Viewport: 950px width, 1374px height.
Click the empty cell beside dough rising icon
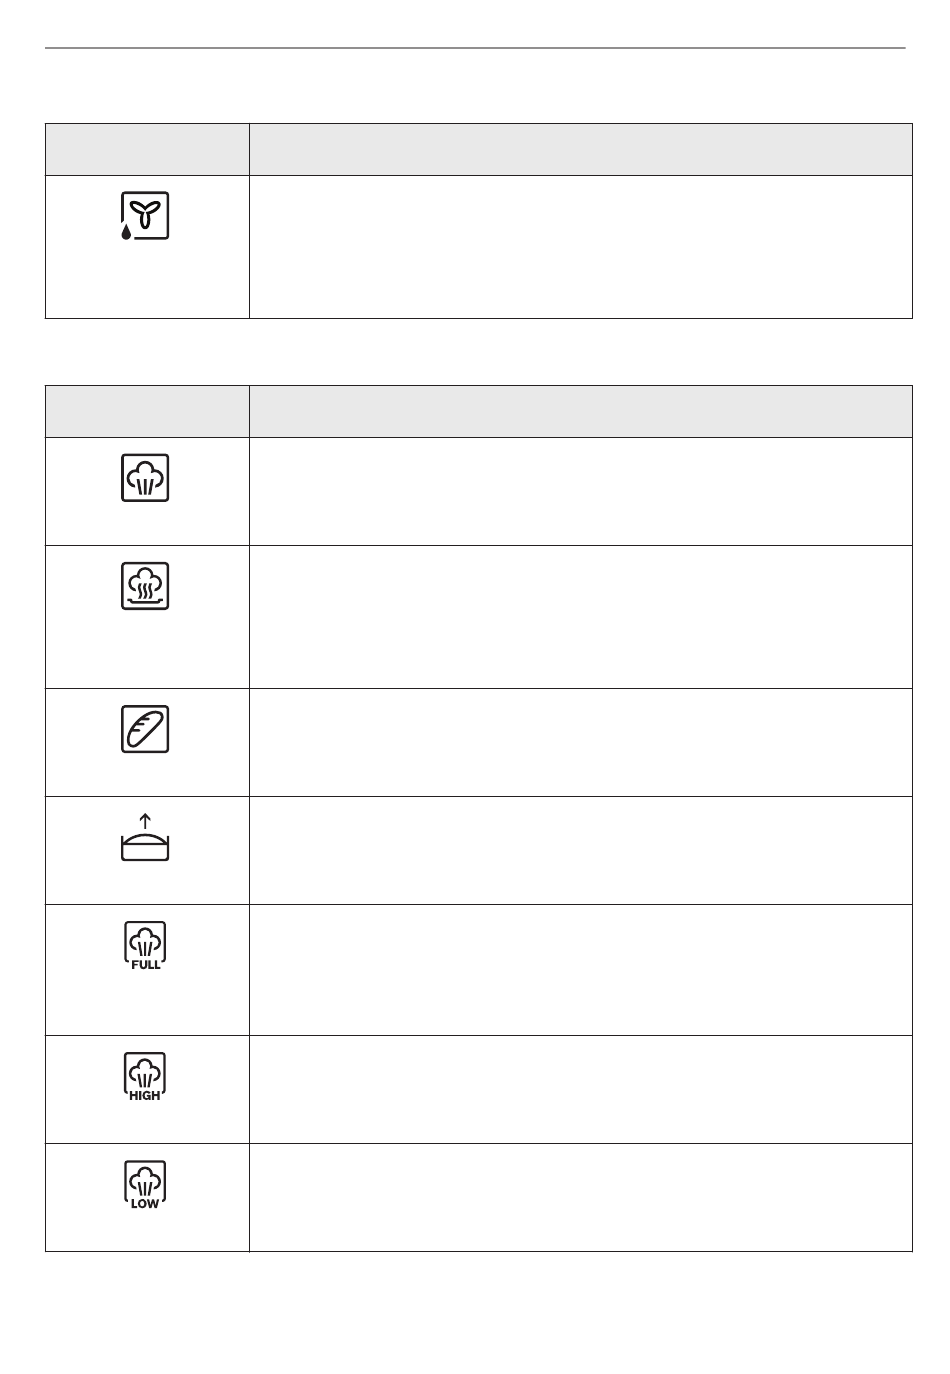click(x=581, y=850)
